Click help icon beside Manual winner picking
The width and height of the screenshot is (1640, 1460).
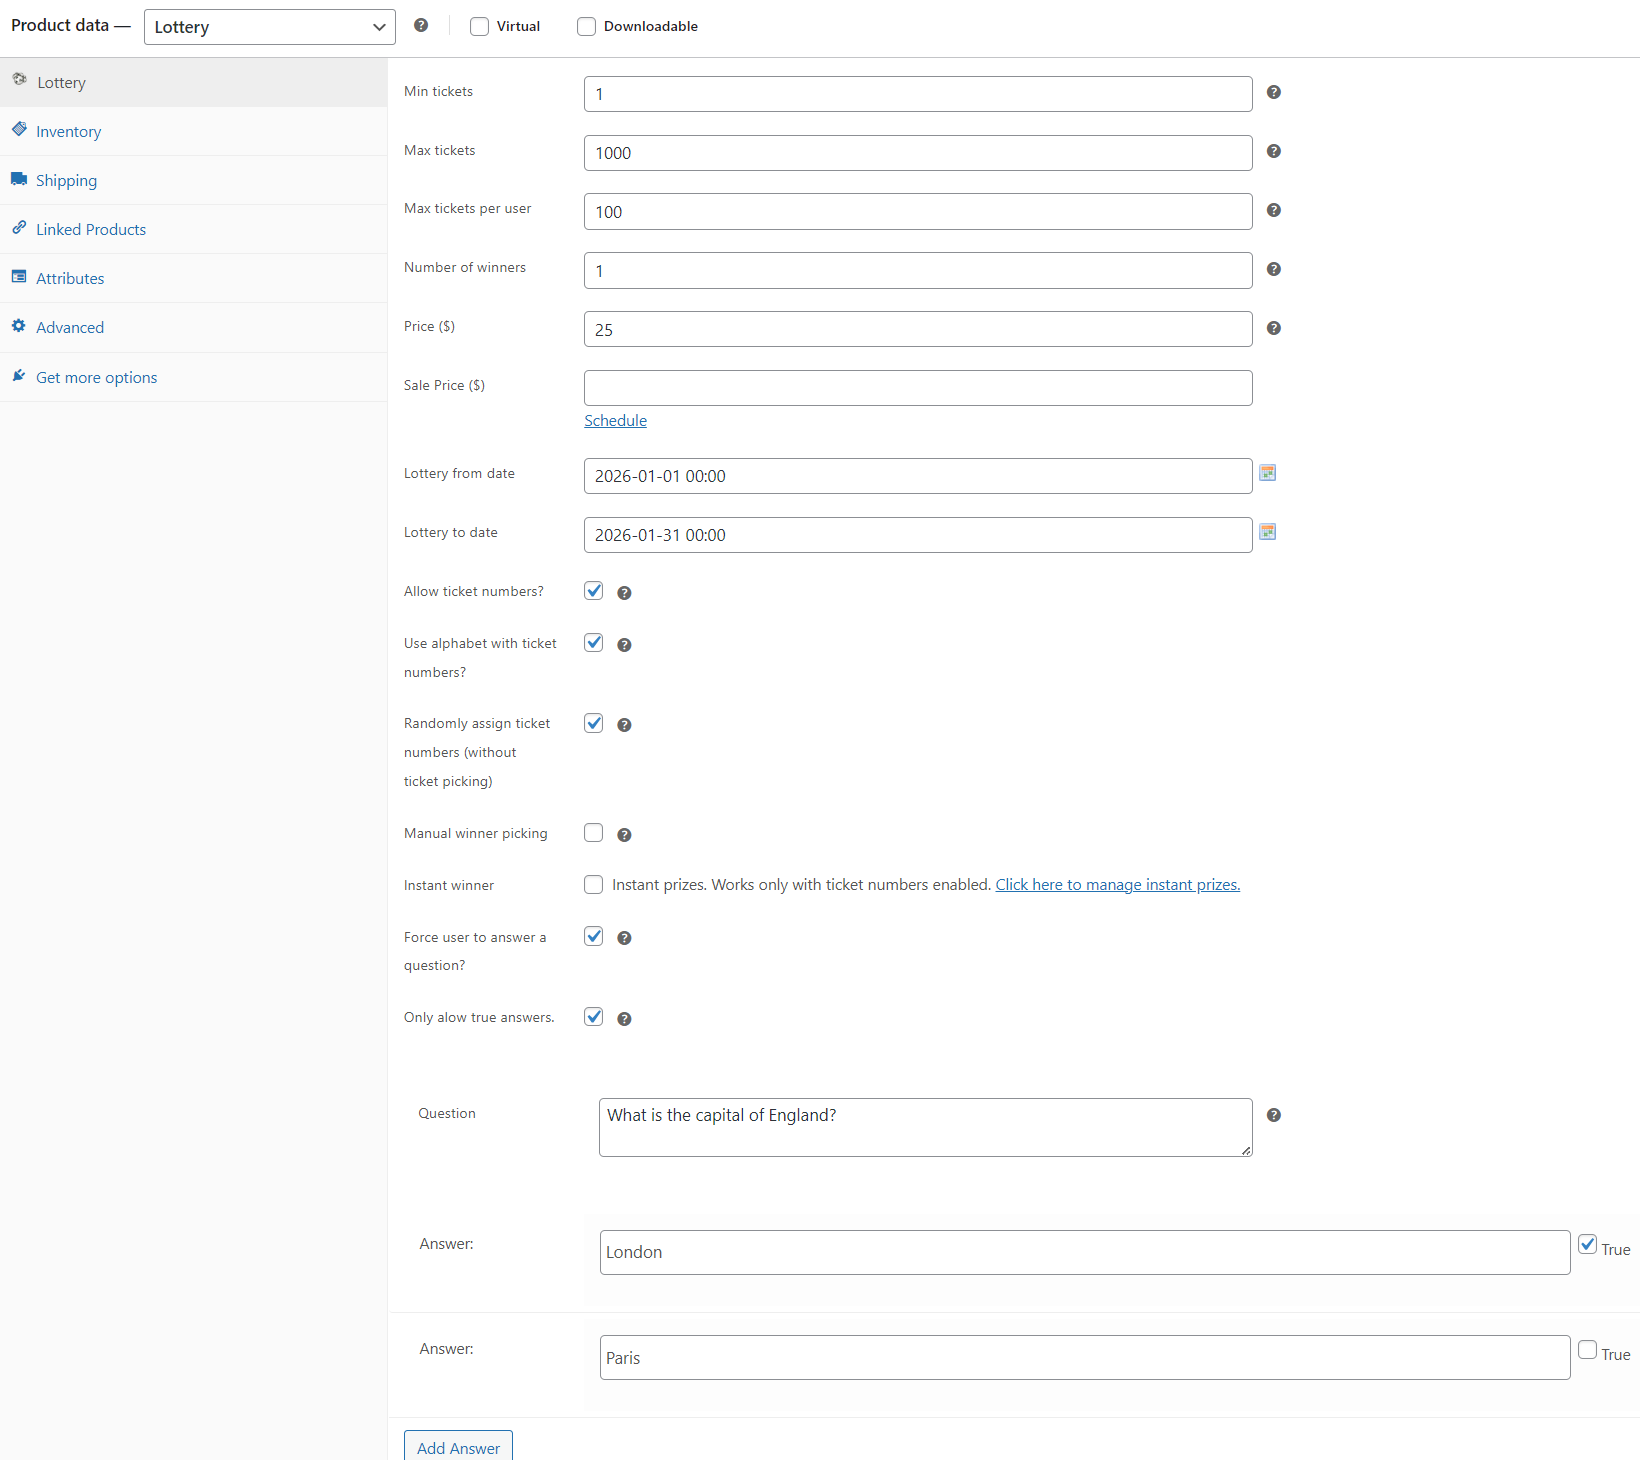pos(624,835)
